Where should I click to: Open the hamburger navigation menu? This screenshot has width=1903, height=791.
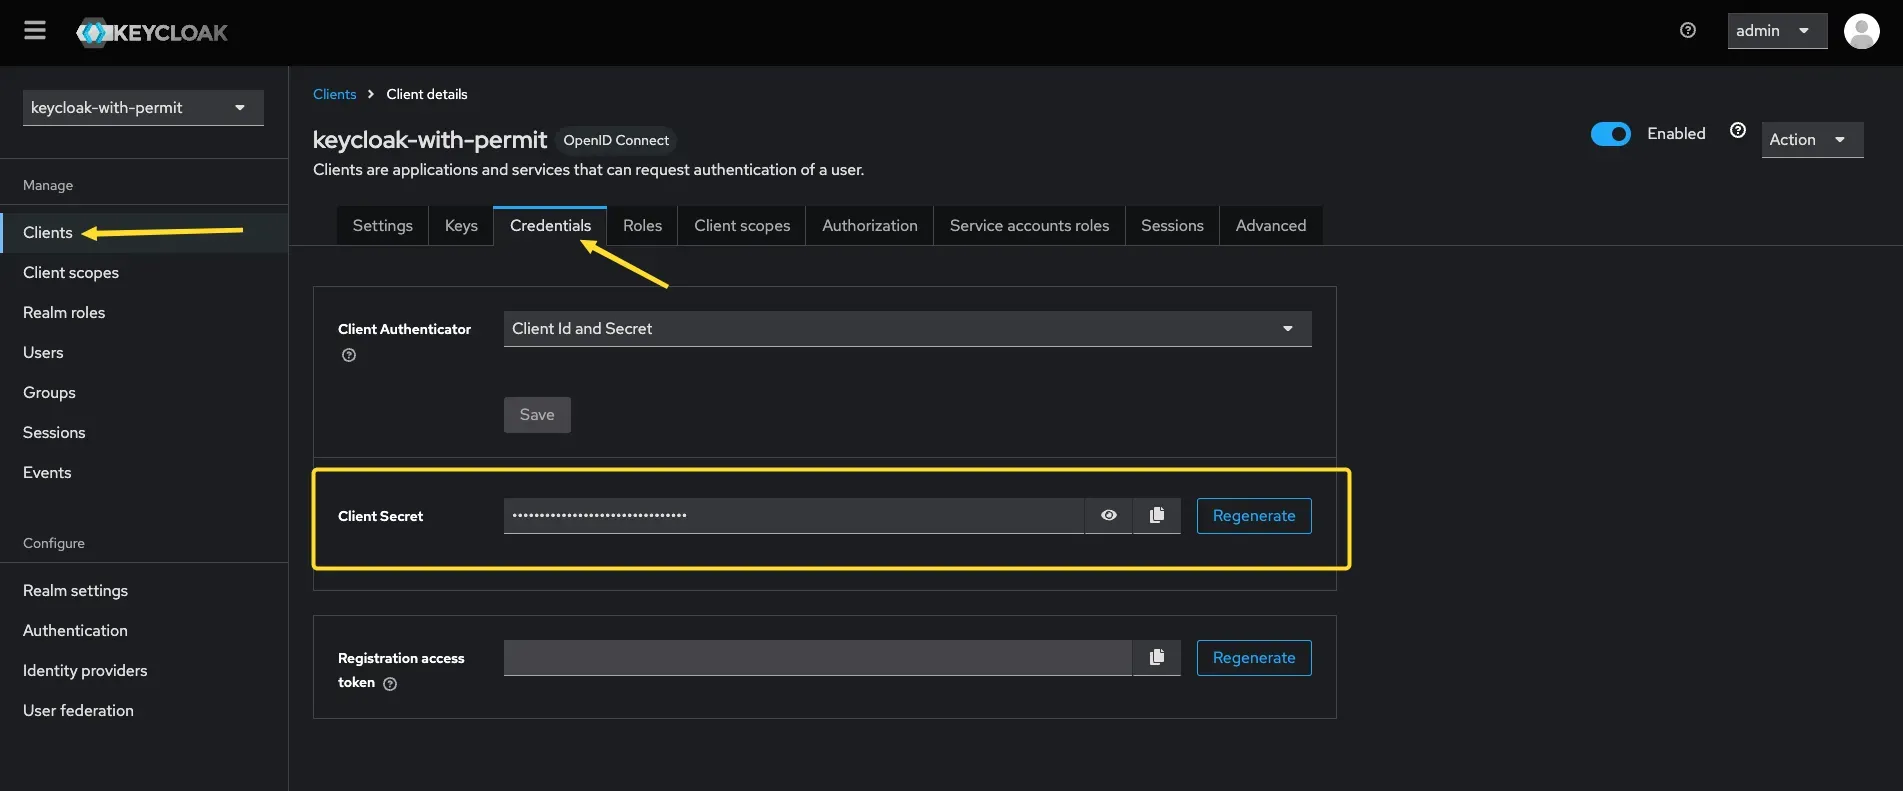pyautogui.click(x=35, y=31)
